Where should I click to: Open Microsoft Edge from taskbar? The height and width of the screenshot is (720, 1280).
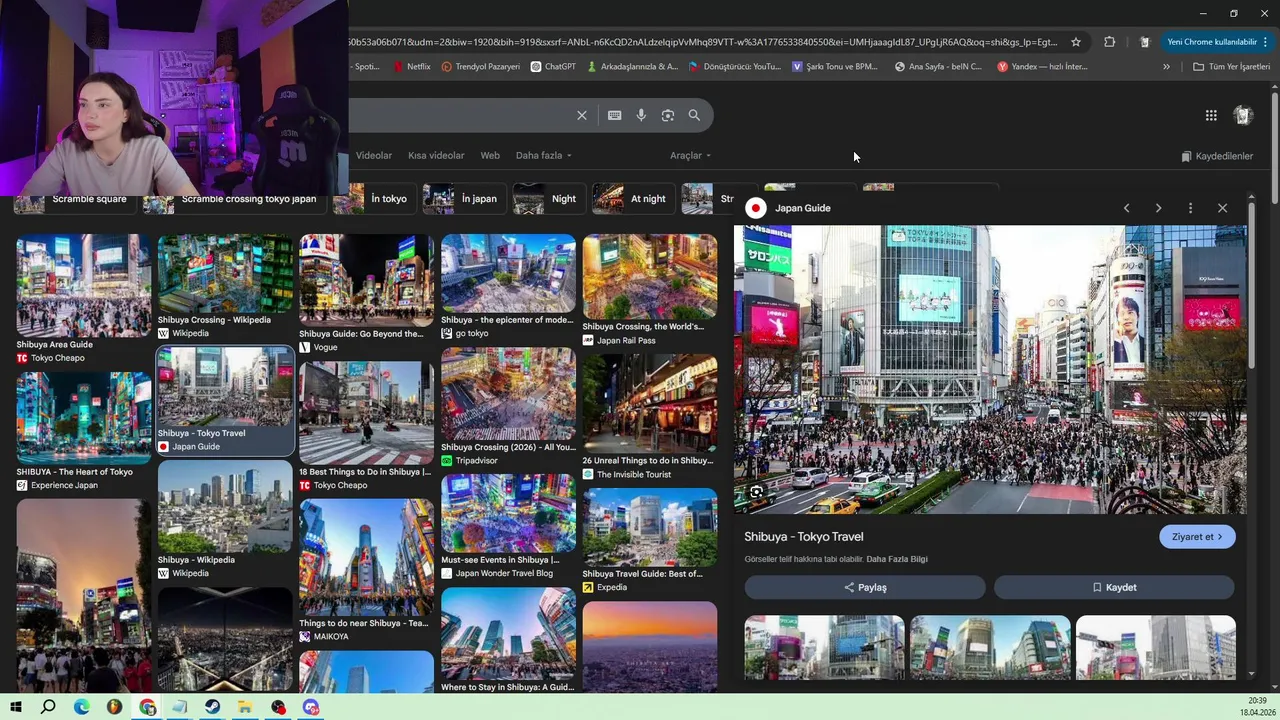81,707
